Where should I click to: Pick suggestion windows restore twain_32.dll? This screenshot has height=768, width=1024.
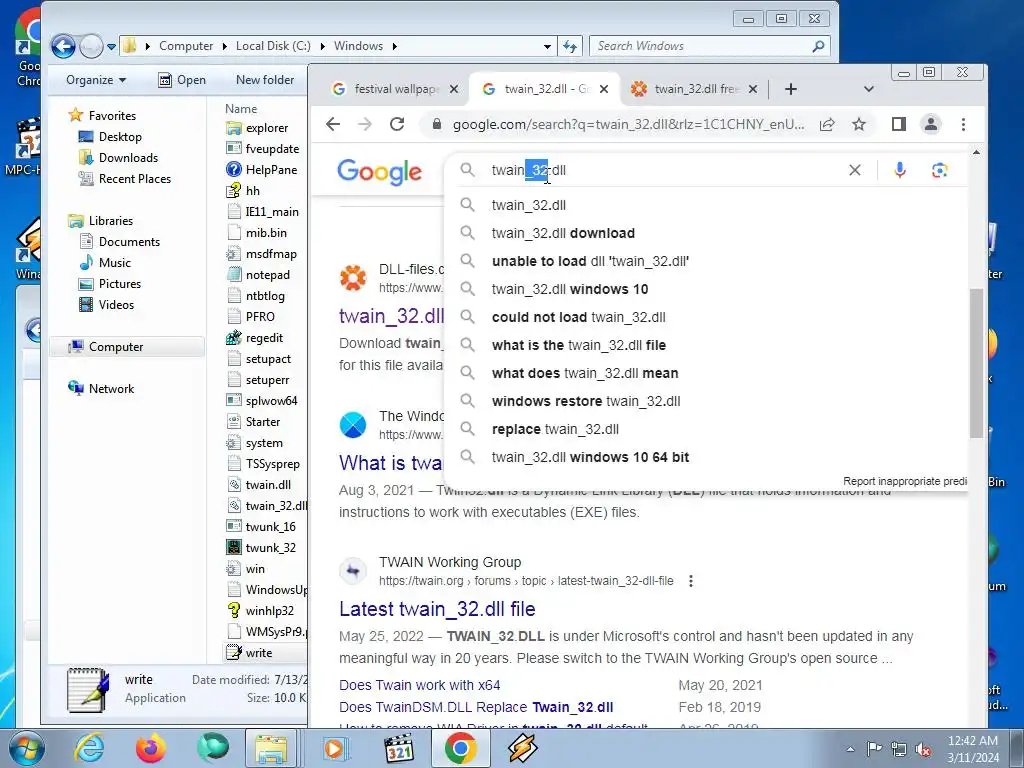coord(586,402)
